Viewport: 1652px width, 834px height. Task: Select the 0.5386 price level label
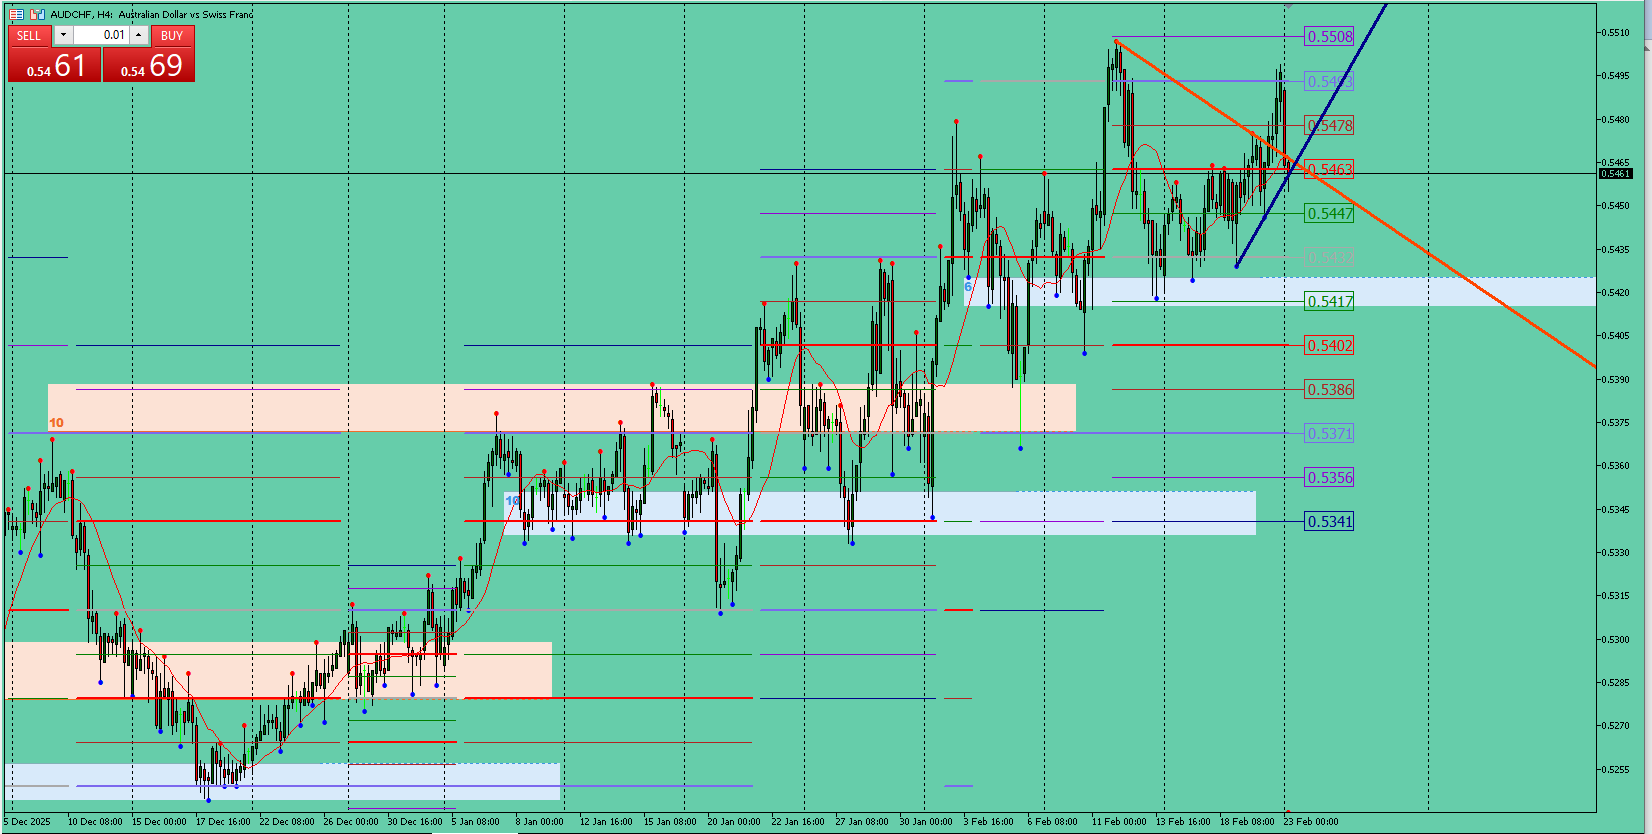(x=1329, y=390)
